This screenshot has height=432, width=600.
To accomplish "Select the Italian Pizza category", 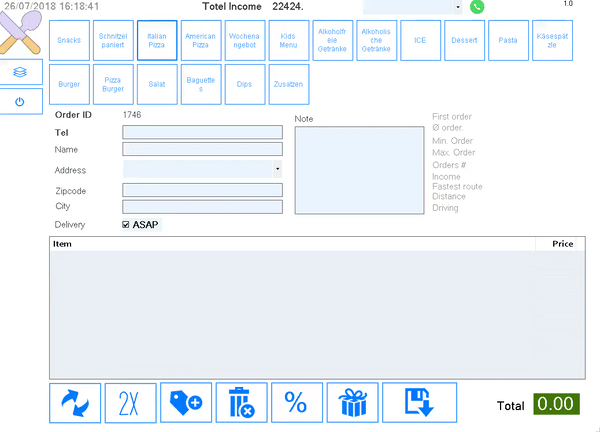I will 157,40.
